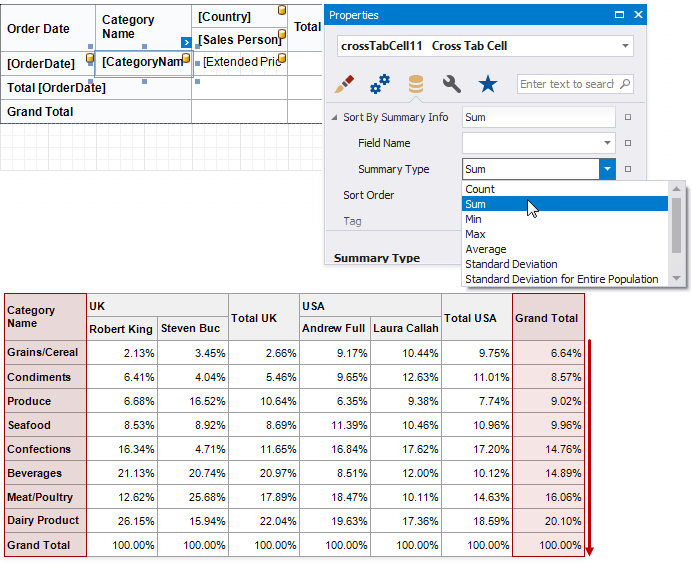This screenshot has height=563, width=692.
Task: Click the property marker beside Field Name
Action: click(x=628, y=143)
